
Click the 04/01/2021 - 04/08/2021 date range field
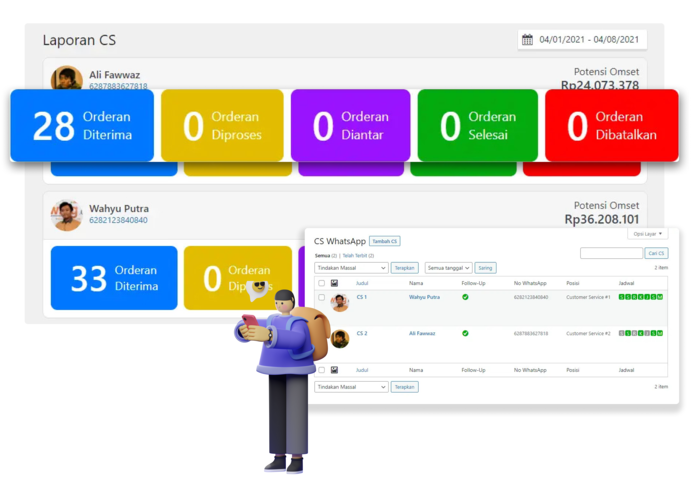pos(582,40)
